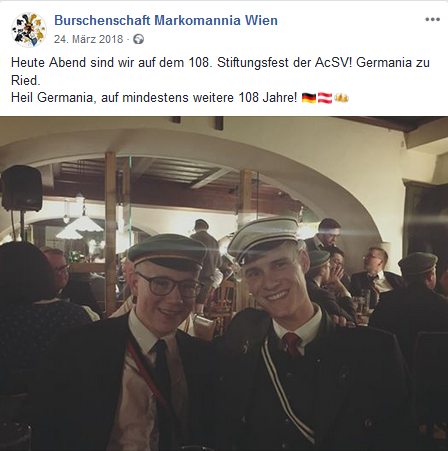Click the public globe privacy icon

coord(138,39)
